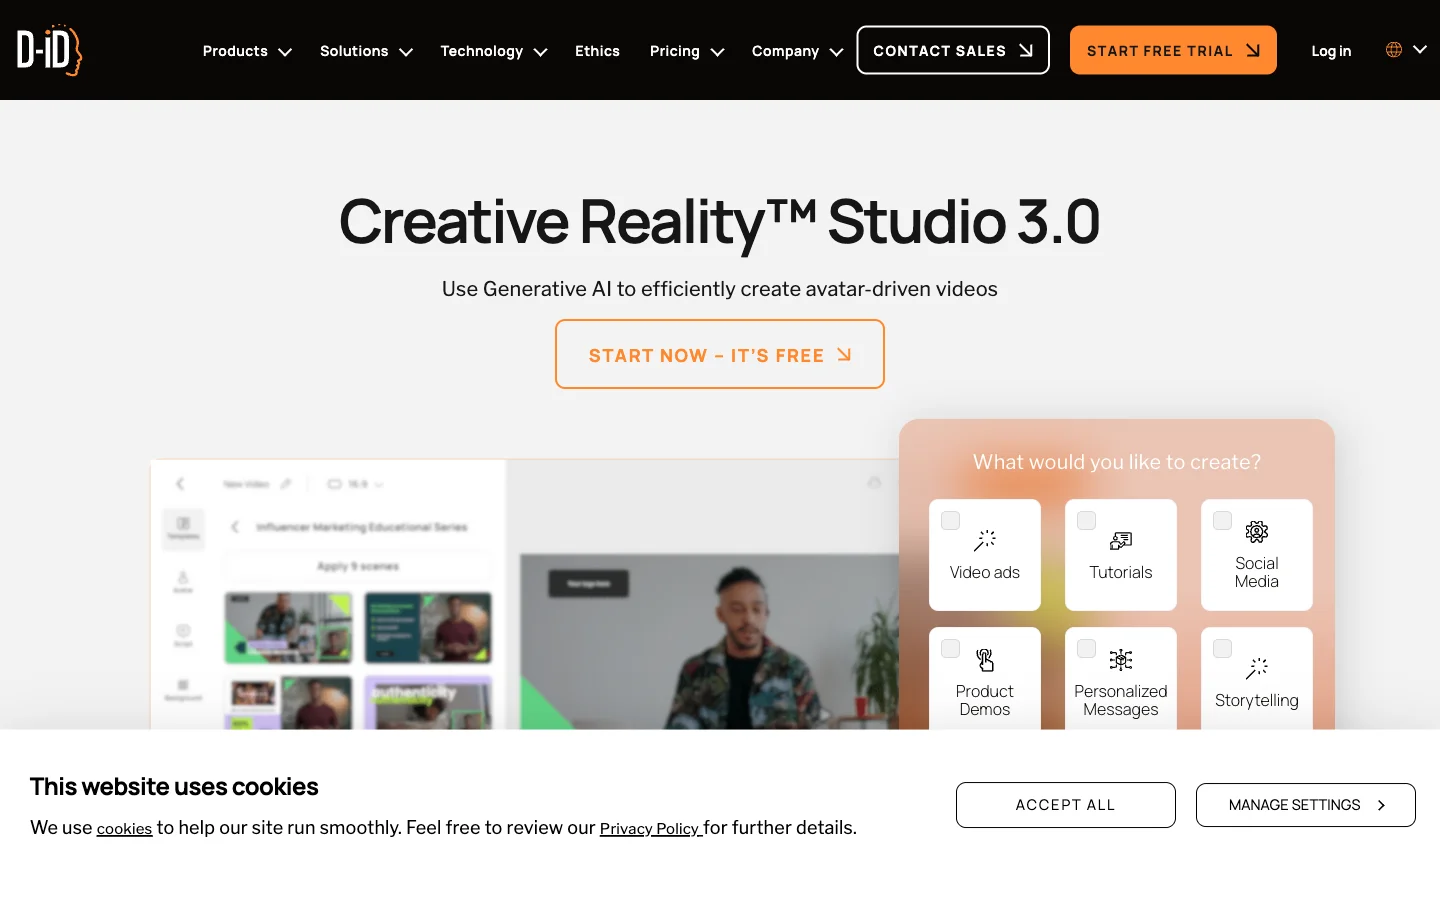Screen dimensions: 1440x900
Task: Open the Privacy Policy link
Action: (x=650, y=829)
